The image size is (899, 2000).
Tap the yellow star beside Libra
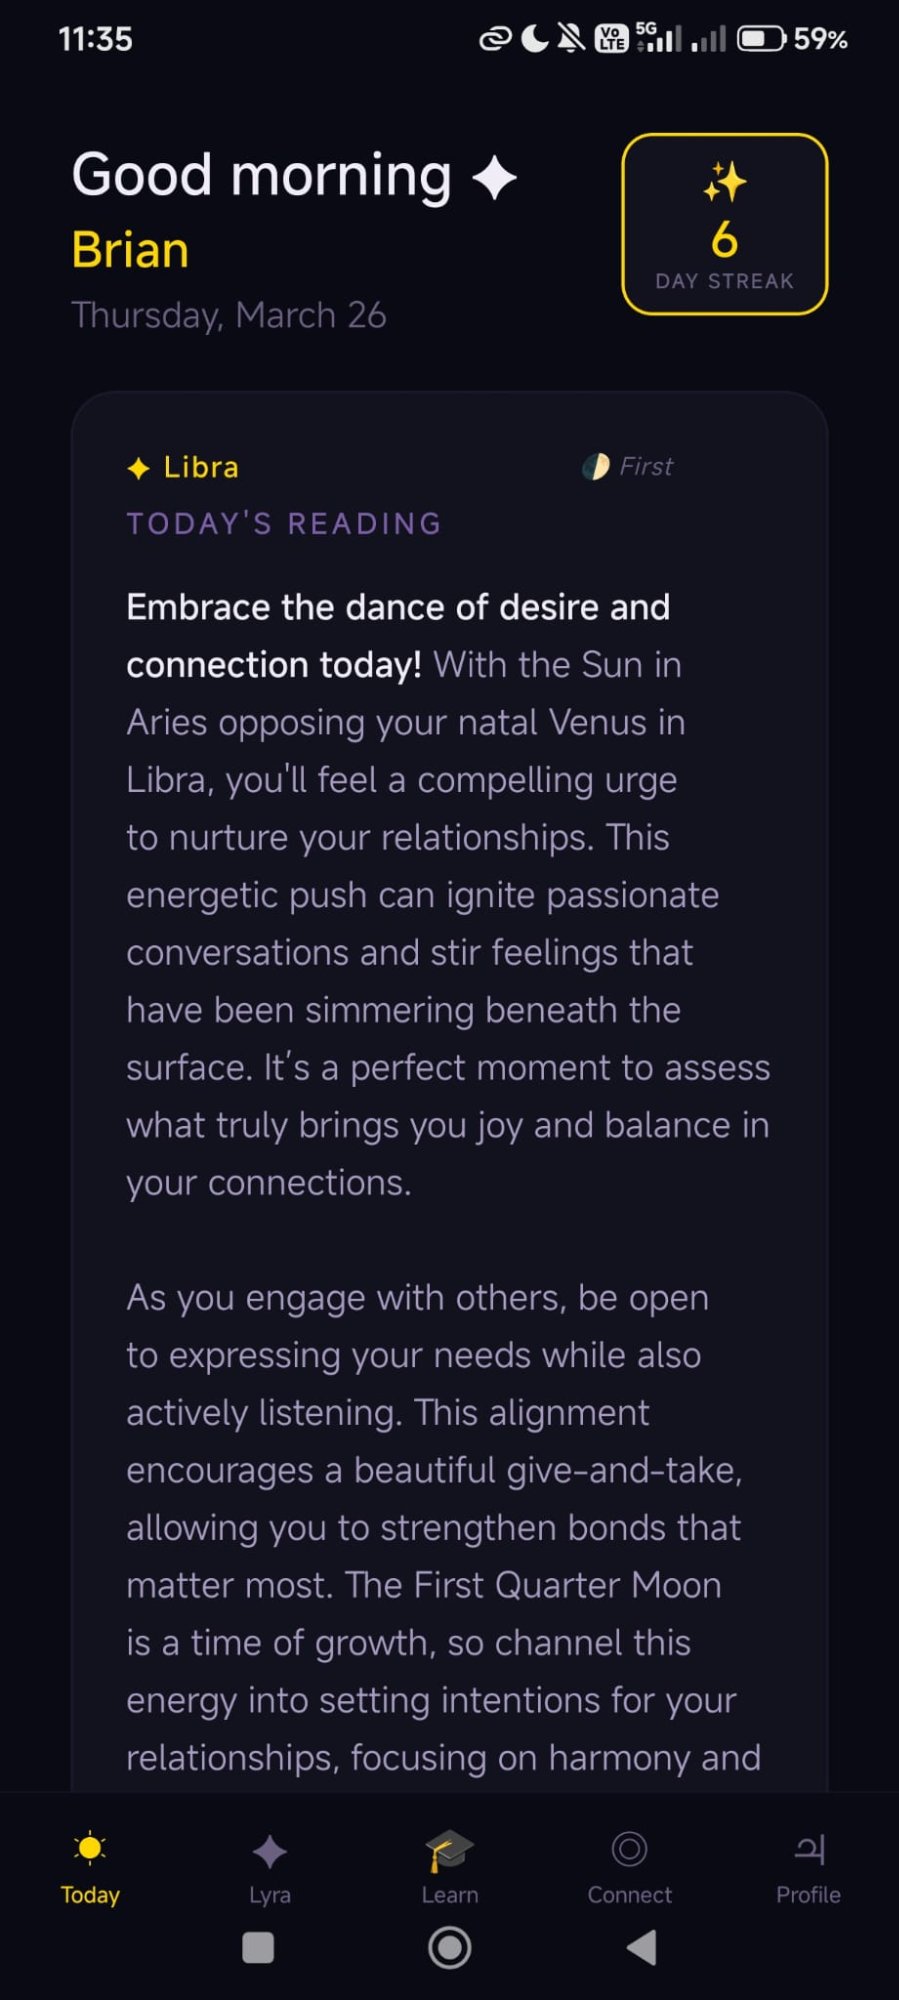139,468
